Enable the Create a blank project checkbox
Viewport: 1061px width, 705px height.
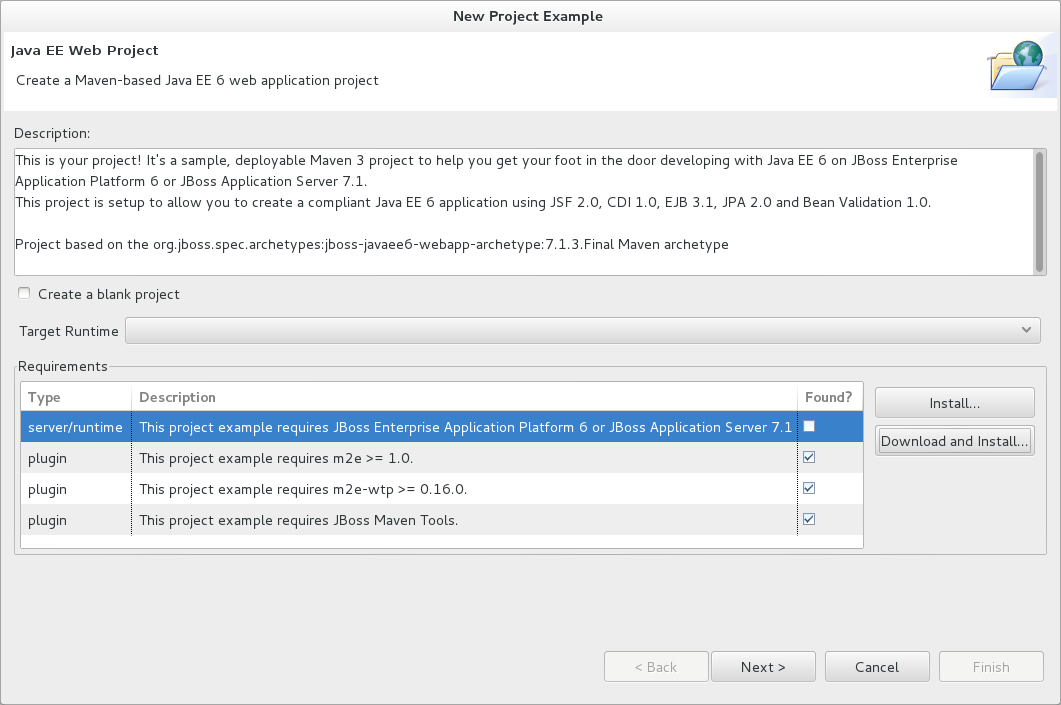pos(24,293)
